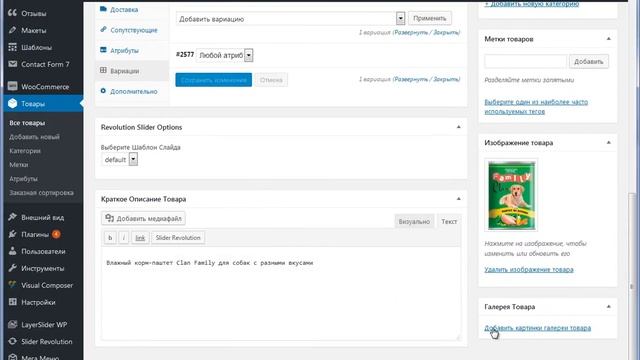640x360 pixels.
Task: Click the bold b editor button
Action: coord(110,238)
